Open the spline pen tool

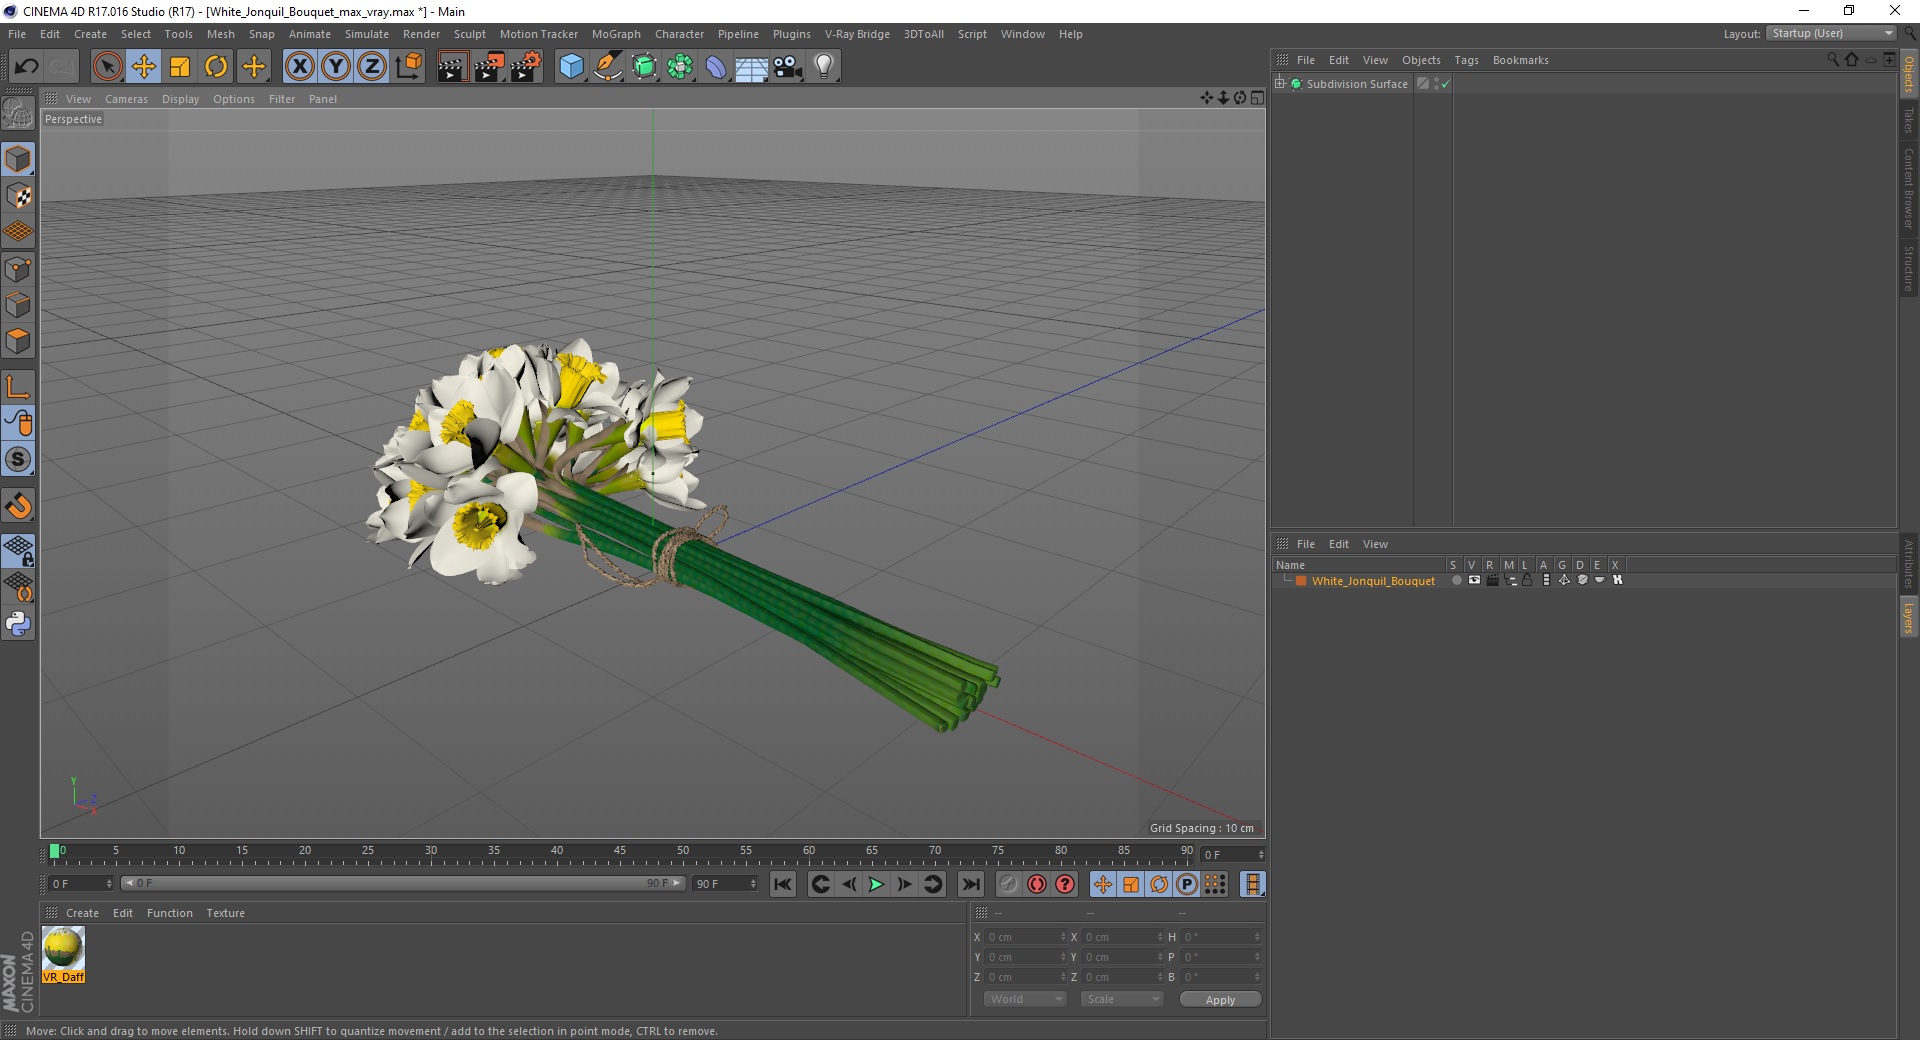tap(608, 67)
